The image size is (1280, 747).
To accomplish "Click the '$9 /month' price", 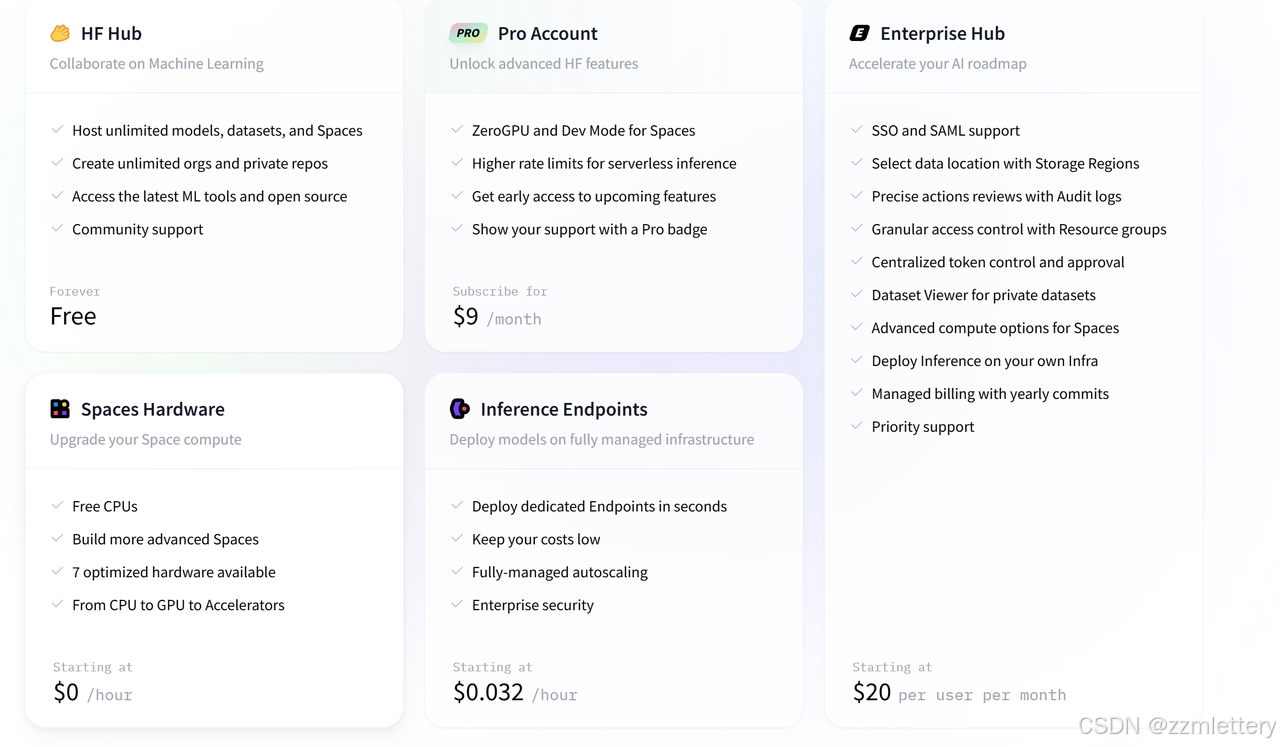I will (497, 317).
